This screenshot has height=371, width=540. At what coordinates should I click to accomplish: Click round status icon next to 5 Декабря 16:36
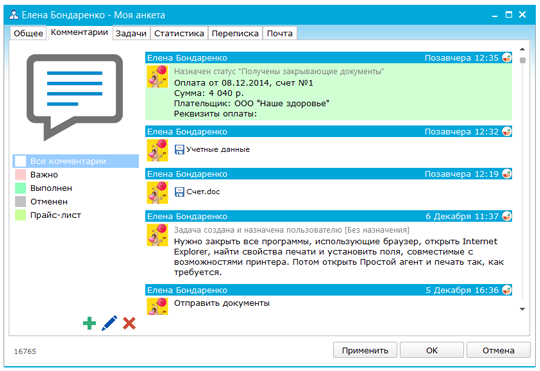click(x=507, y=290)
